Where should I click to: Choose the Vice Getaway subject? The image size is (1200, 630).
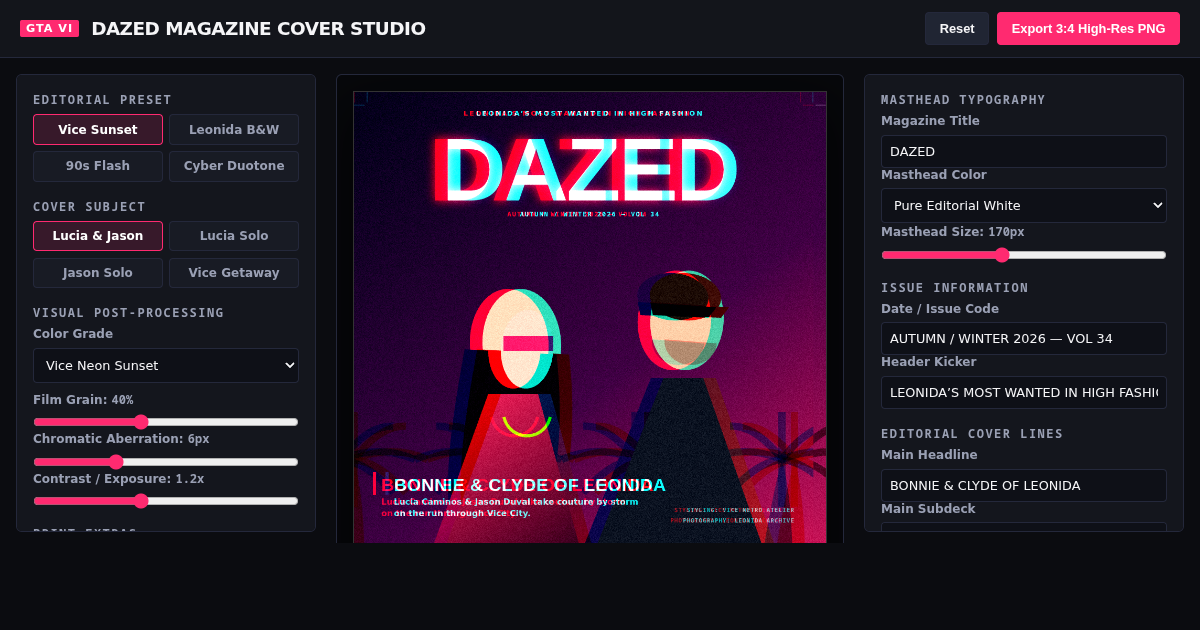click(234, 273)
